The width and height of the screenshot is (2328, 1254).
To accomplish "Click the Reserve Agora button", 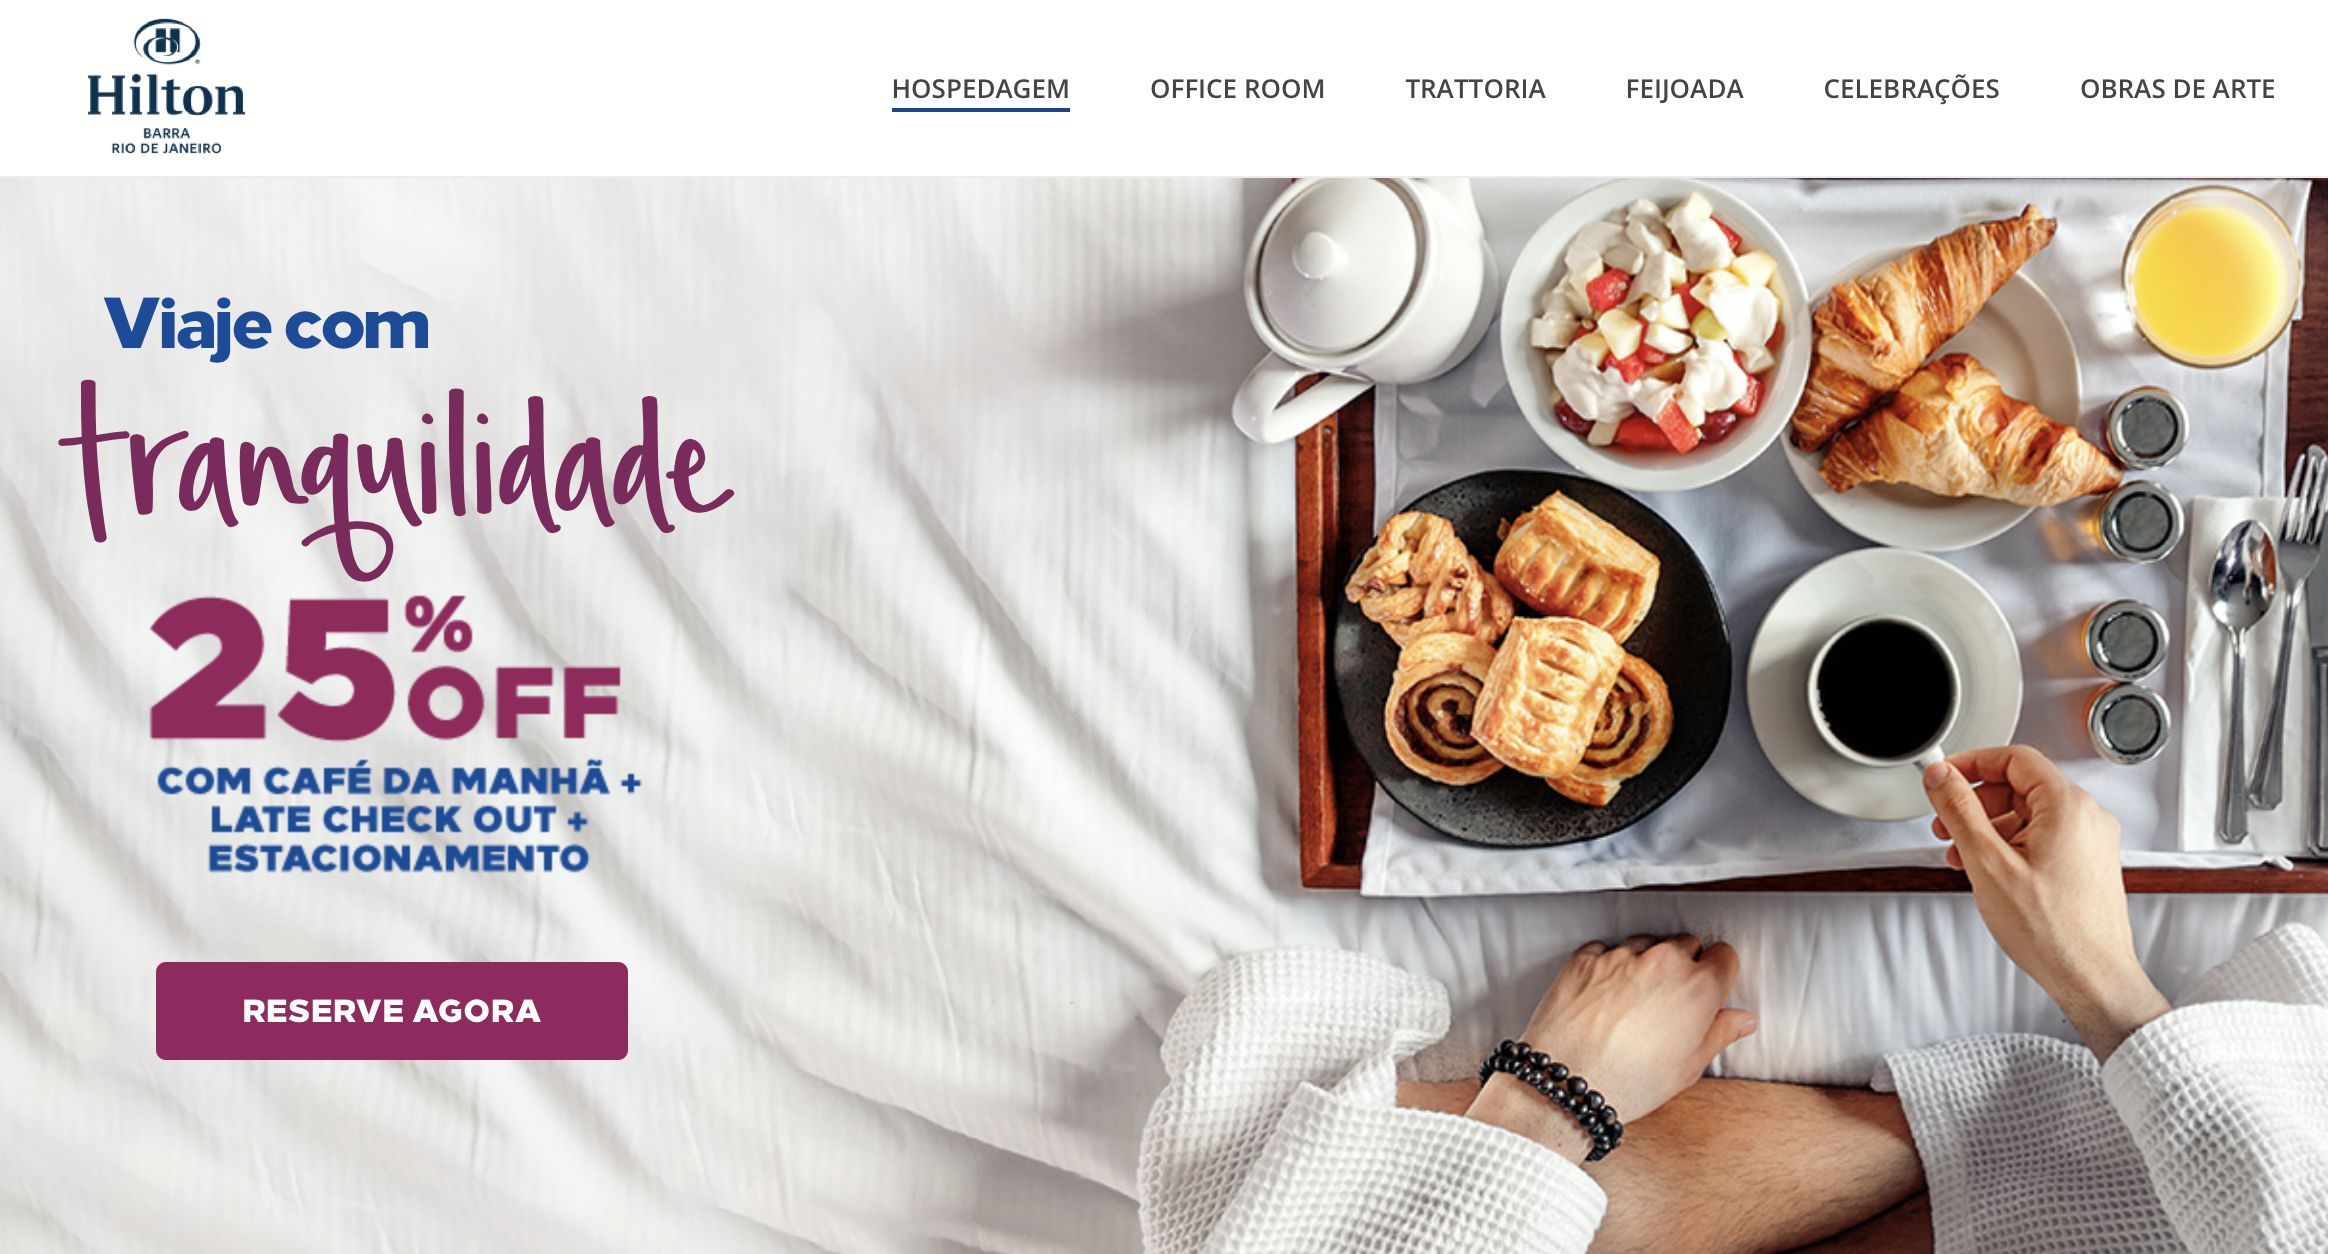I will [392, 1011].
